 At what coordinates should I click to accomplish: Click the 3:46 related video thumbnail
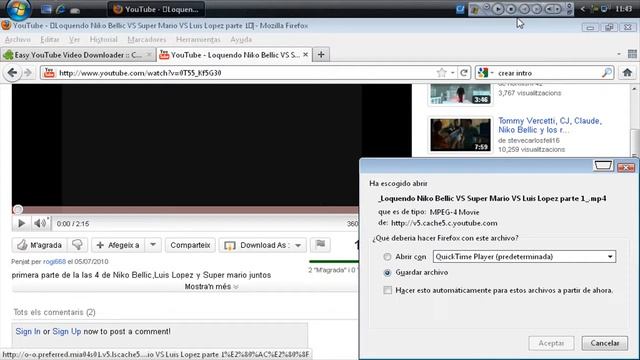460,94
